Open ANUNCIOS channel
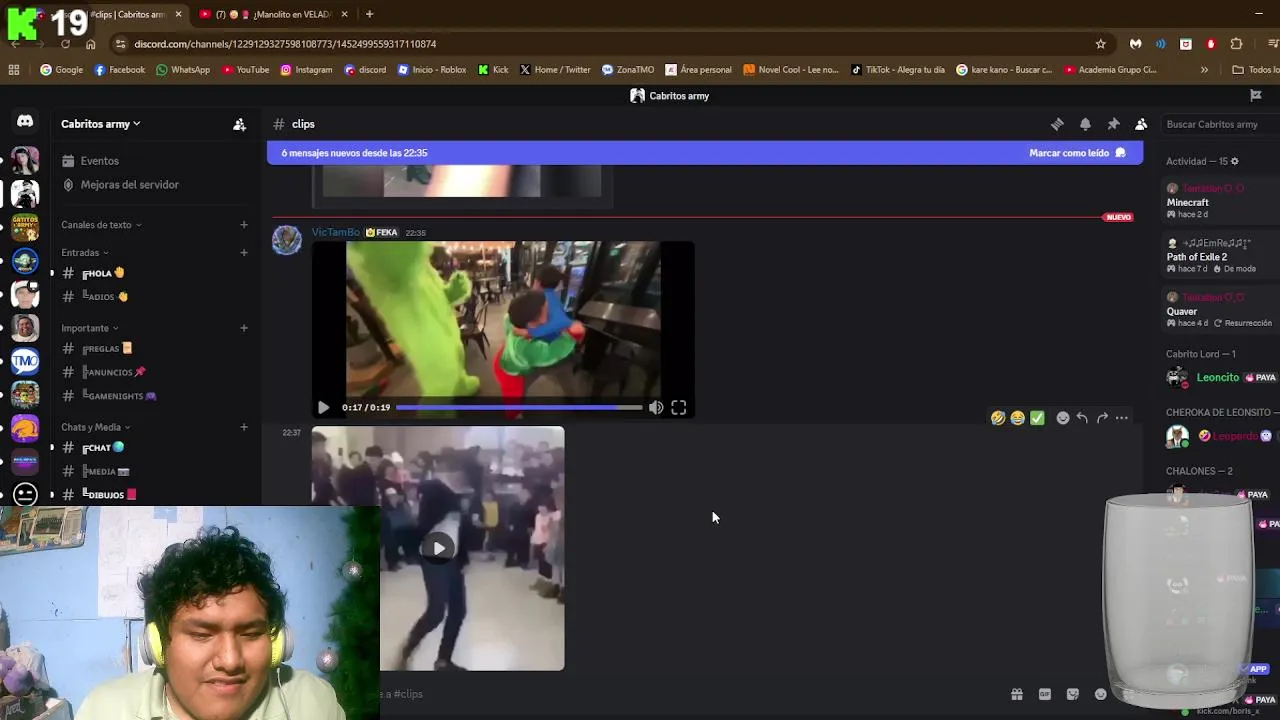Screen dimensions: 1280x720 (154, 372)
